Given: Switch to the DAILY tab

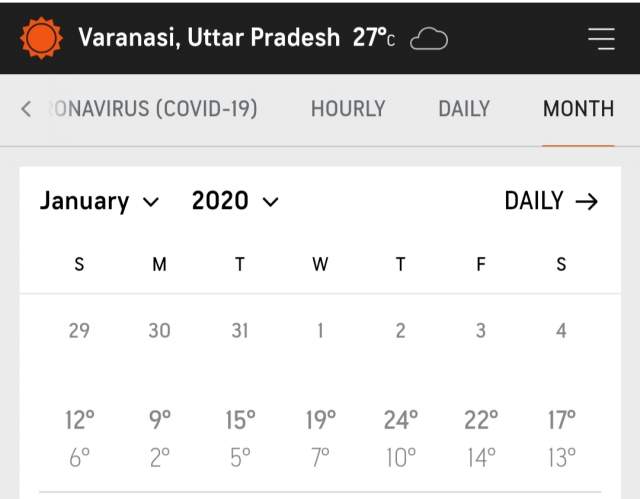Looking at the screenshot, I should coord(464,108).
